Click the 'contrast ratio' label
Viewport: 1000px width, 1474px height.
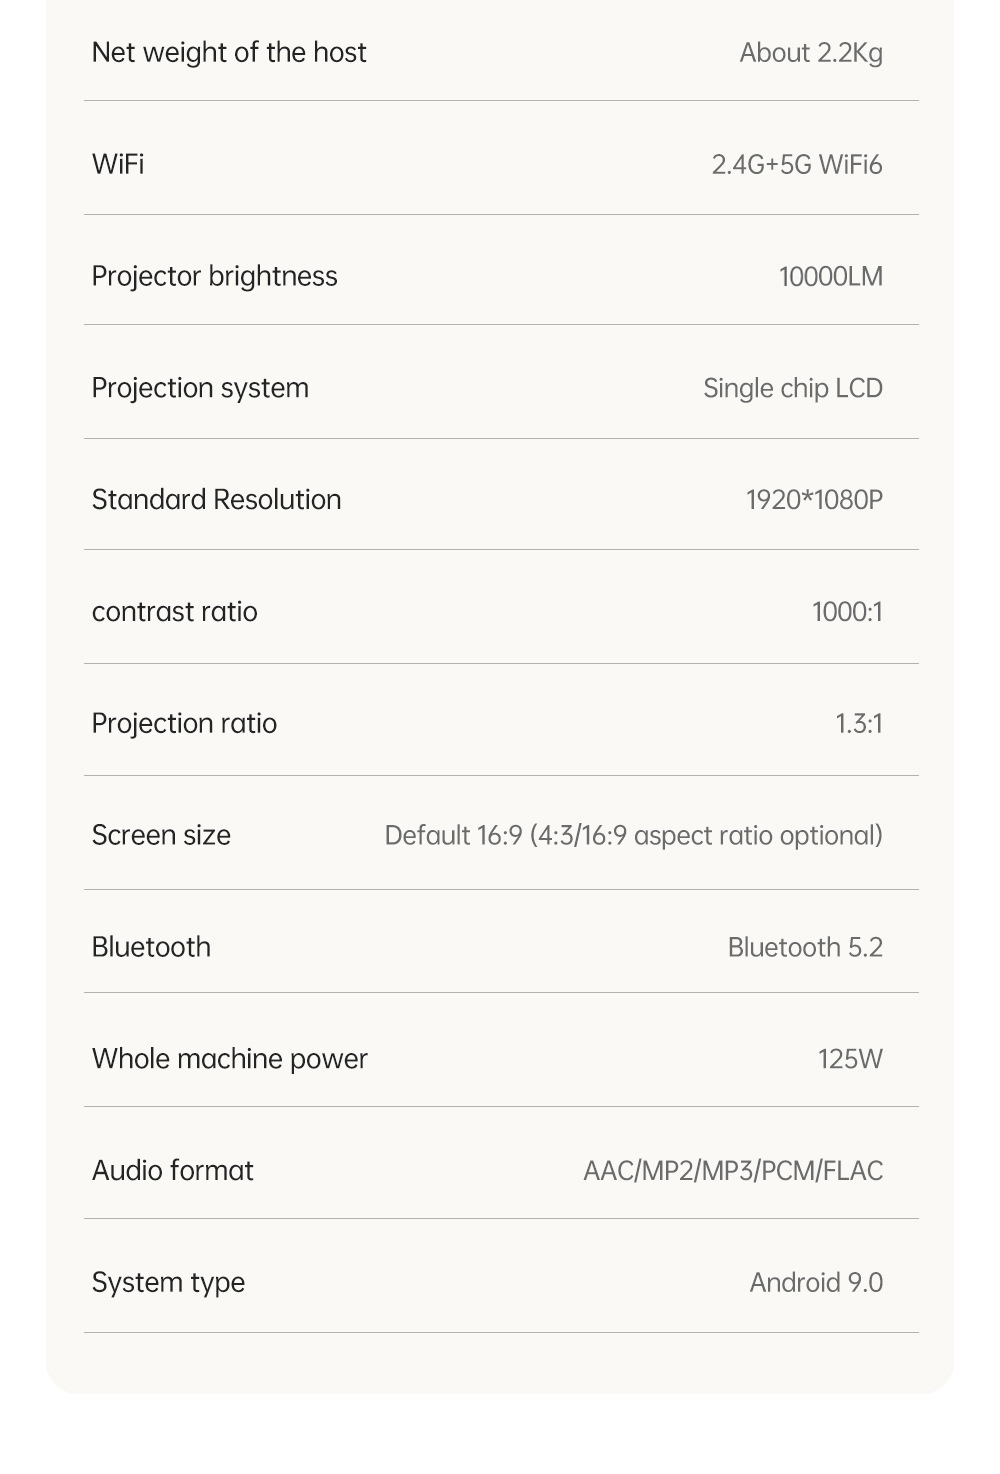click(x=175, y=612)
